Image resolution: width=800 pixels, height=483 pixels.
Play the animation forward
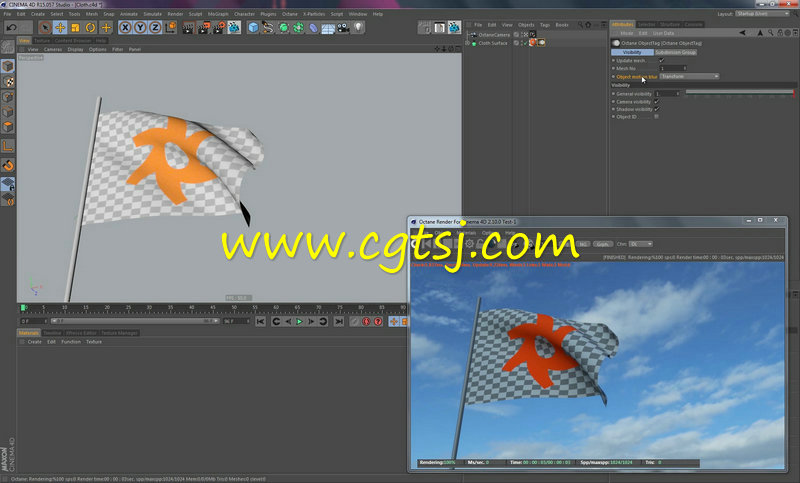pyautogui.click(x=299, y=321)
